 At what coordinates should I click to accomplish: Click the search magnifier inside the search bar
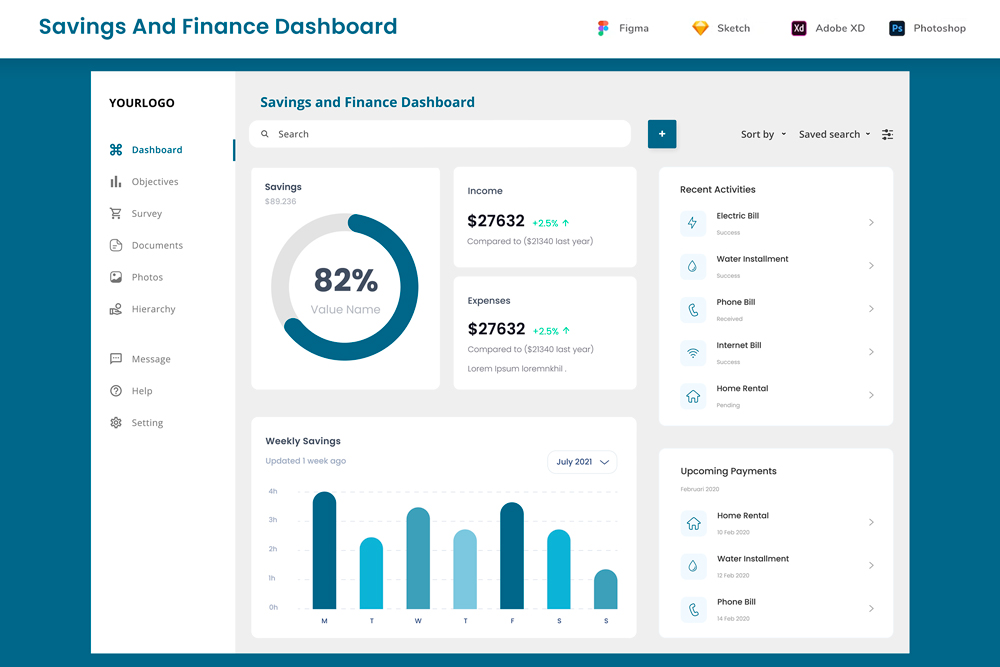[264, 133]
